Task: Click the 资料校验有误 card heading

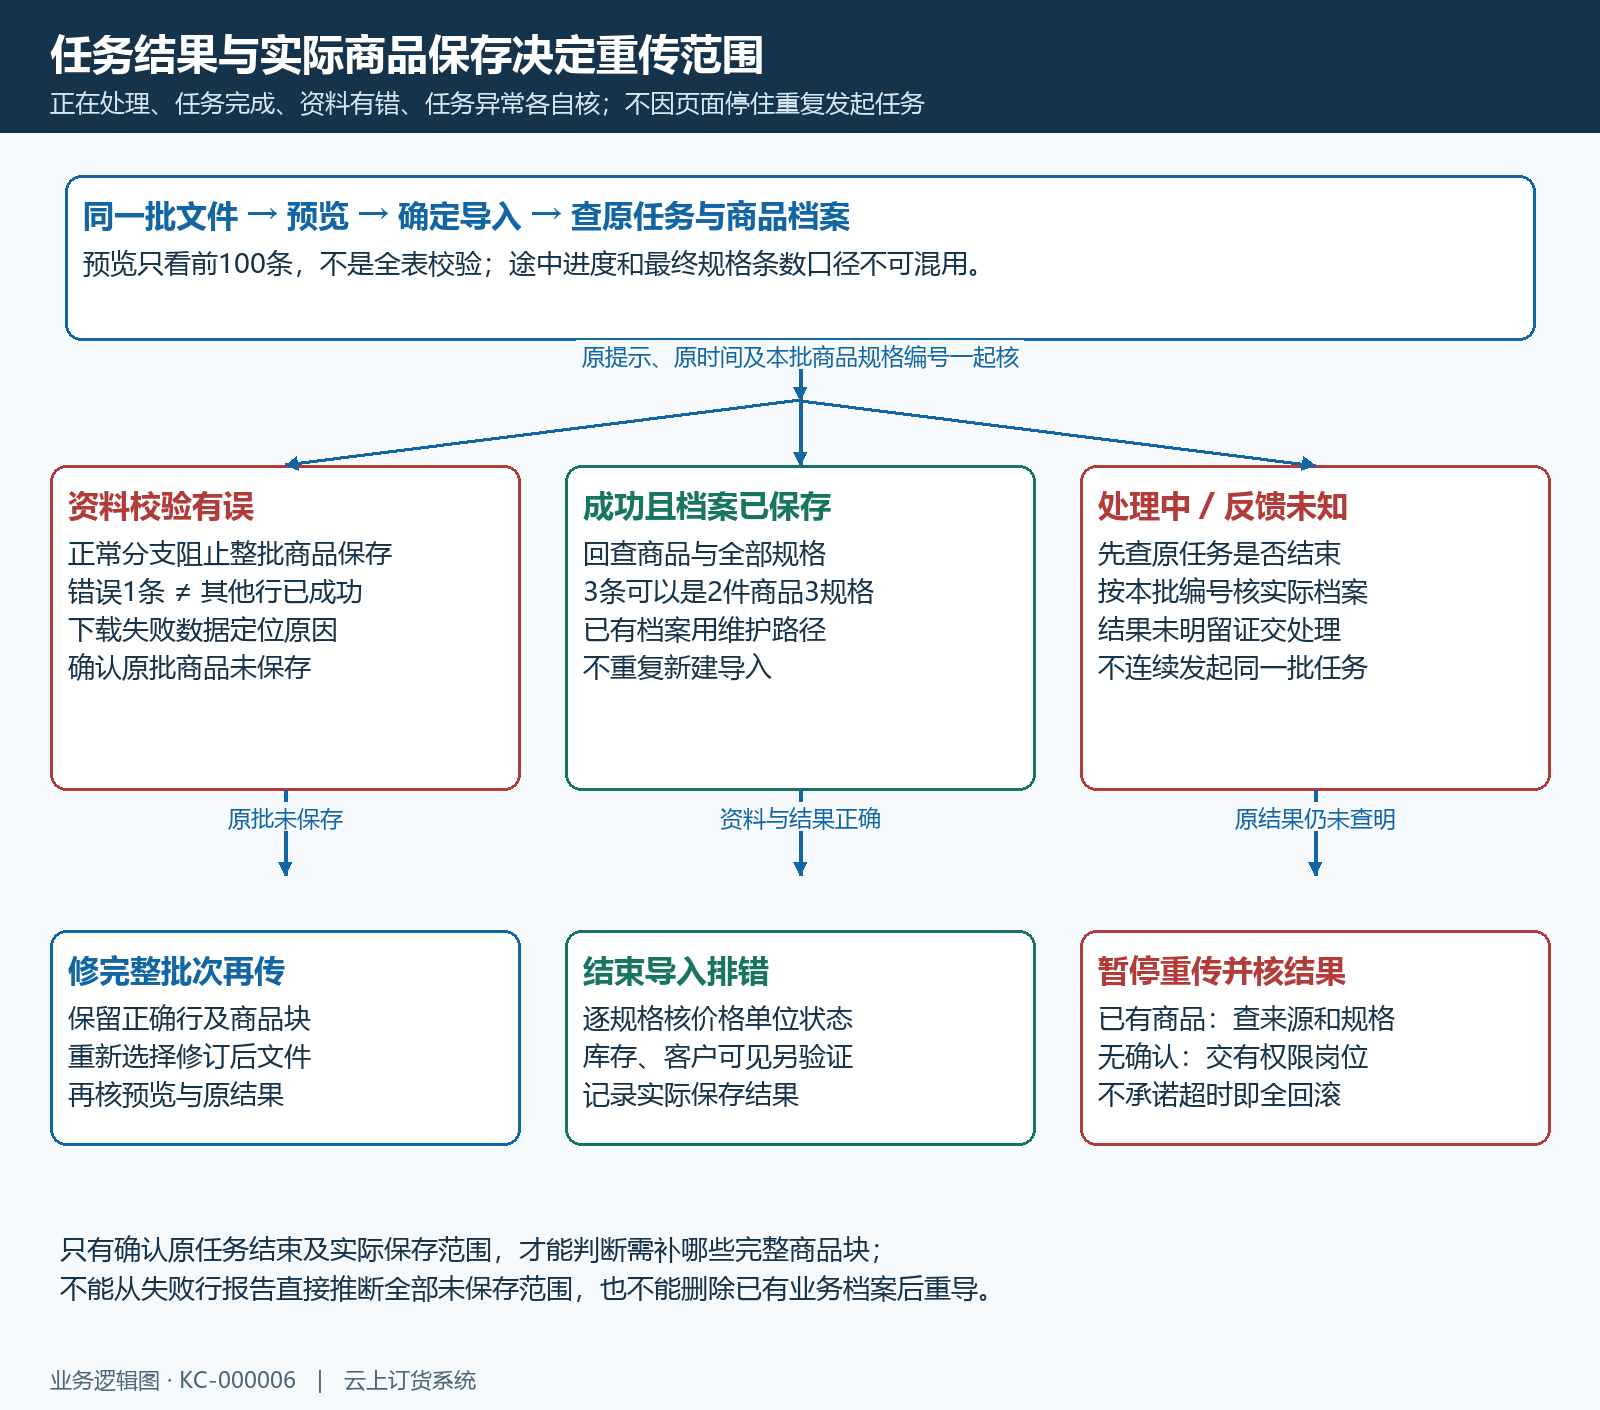Action: (161, 506)
